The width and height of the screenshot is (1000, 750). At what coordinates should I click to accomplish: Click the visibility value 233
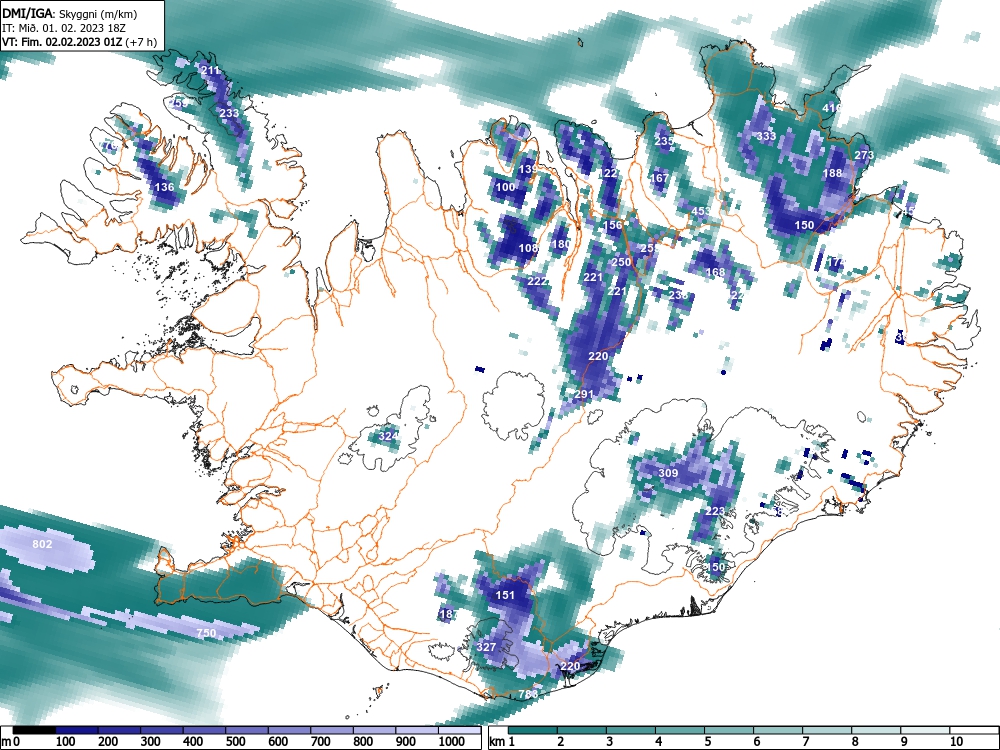coord(229,113)
